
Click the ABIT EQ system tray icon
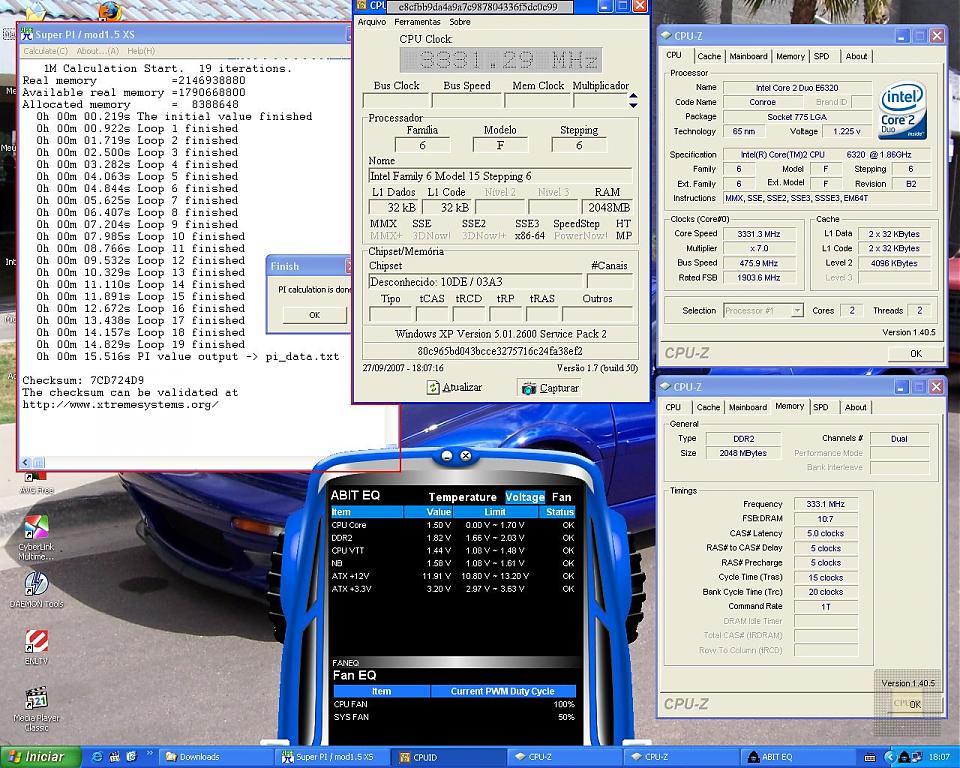tap(904, 758)
